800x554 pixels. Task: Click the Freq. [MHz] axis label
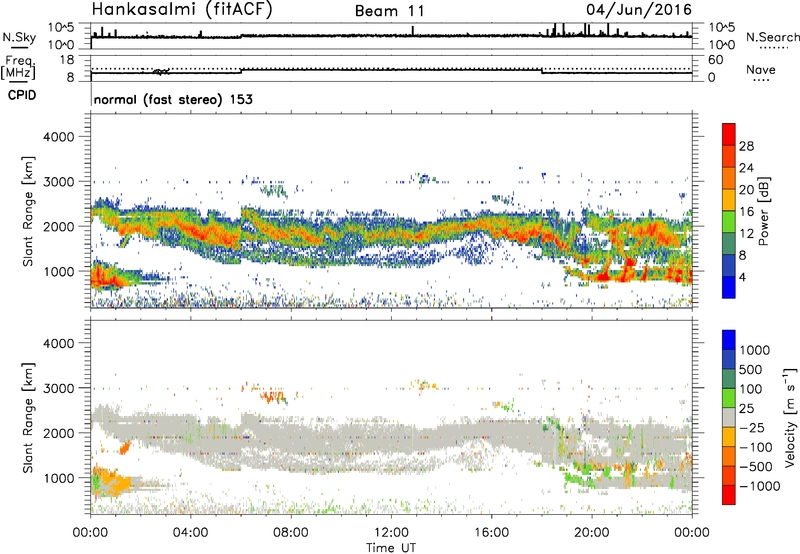click(18, 67)
